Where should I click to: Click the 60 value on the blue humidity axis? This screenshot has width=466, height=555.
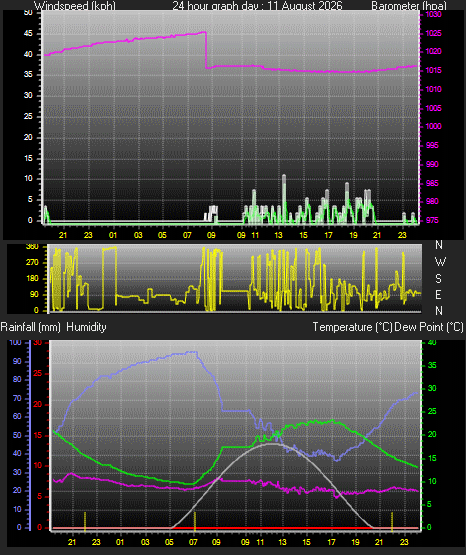click(x=17, y=416)
